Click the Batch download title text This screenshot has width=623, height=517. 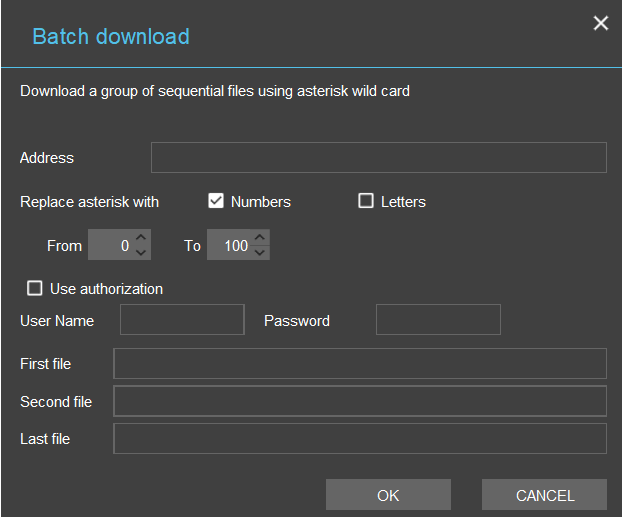(x=111, y=37)
